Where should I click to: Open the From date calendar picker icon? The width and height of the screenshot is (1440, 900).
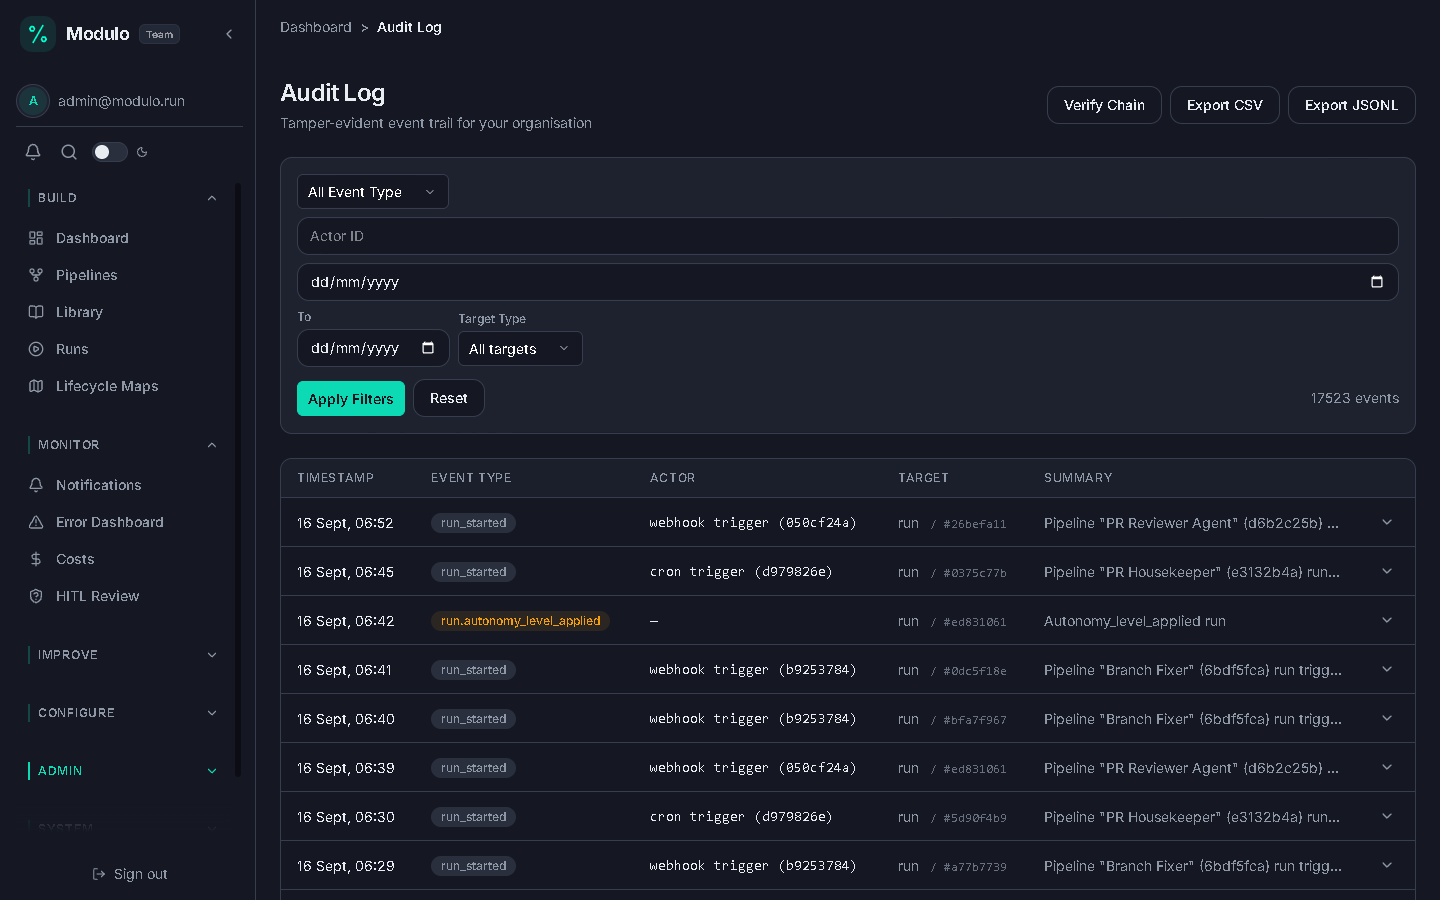(x=1377, y=282)
